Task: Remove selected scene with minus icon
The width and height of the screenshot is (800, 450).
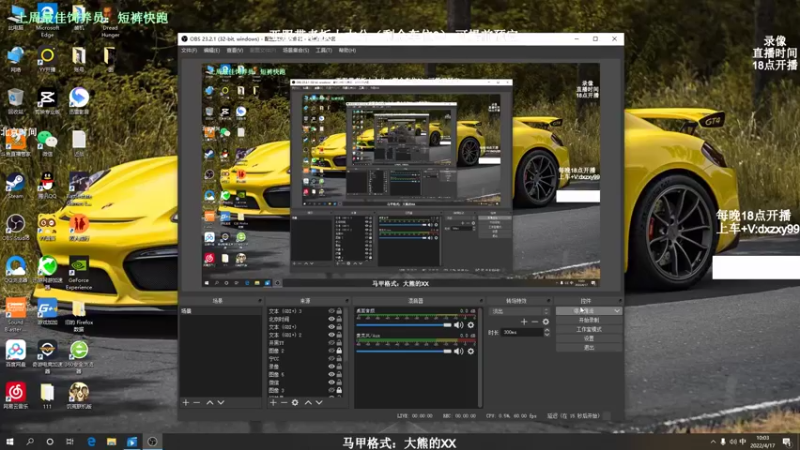Action: (197, 403)
